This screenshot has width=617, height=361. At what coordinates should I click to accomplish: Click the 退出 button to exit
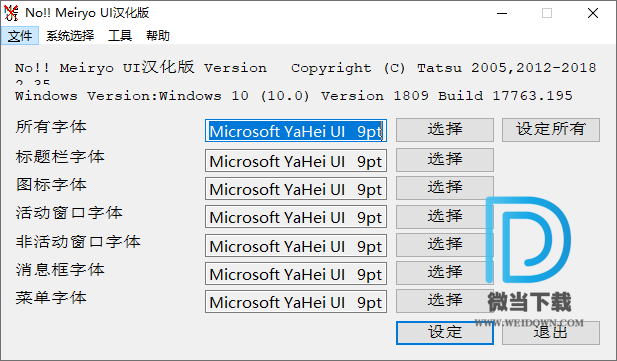point(551,333)
